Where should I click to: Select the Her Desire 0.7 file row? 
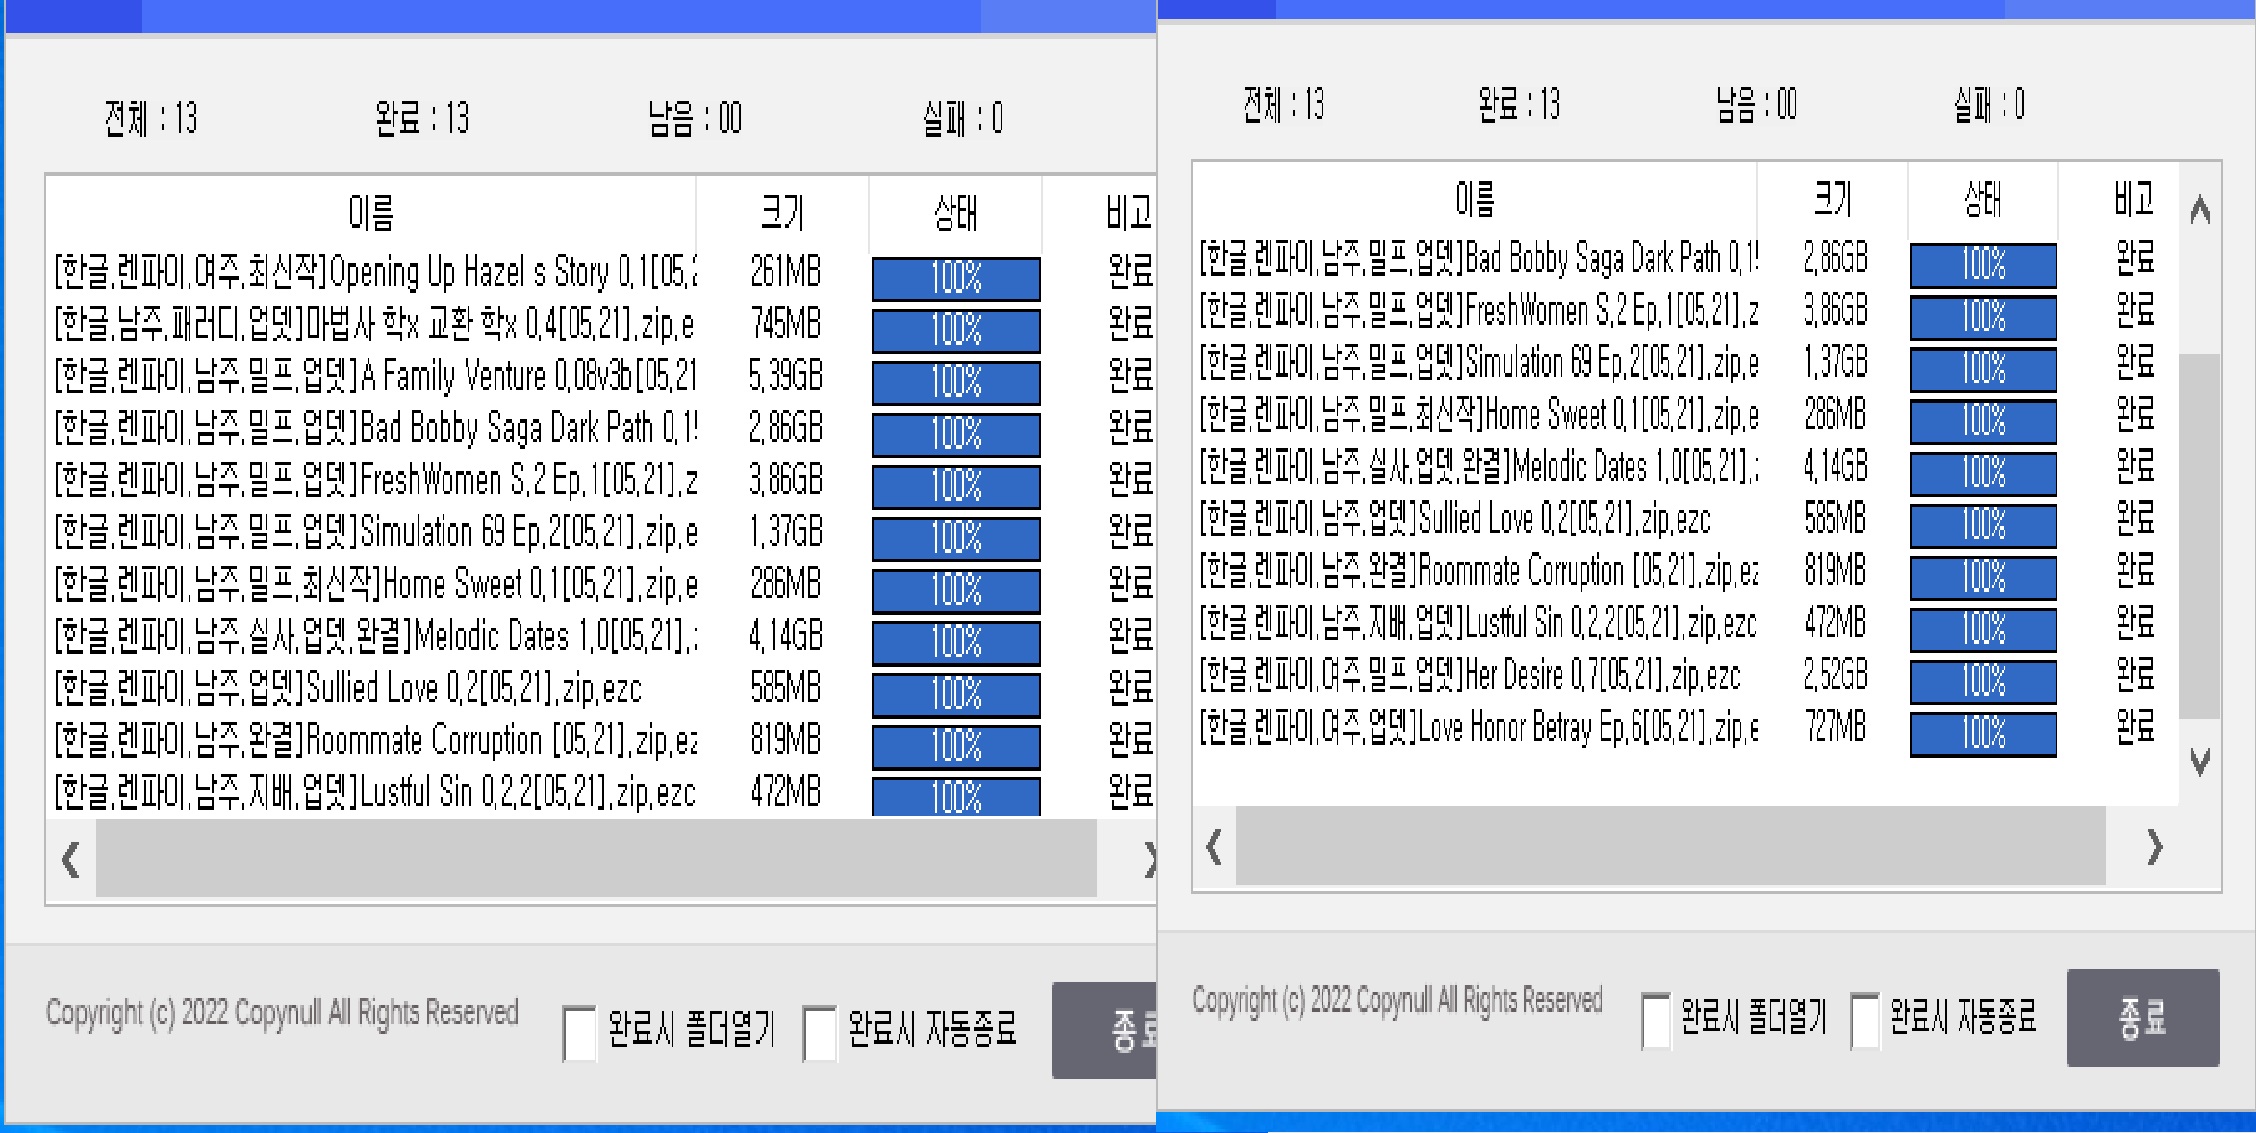point(1470,676)
